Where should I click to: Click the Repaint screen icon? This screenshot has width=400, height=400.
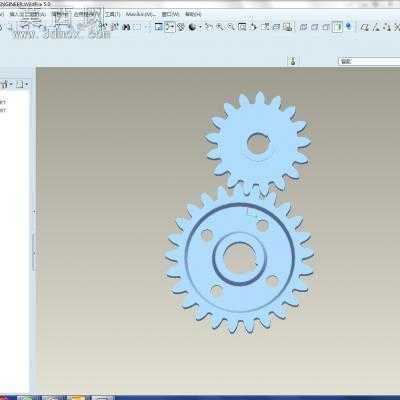tap(159, 27)
